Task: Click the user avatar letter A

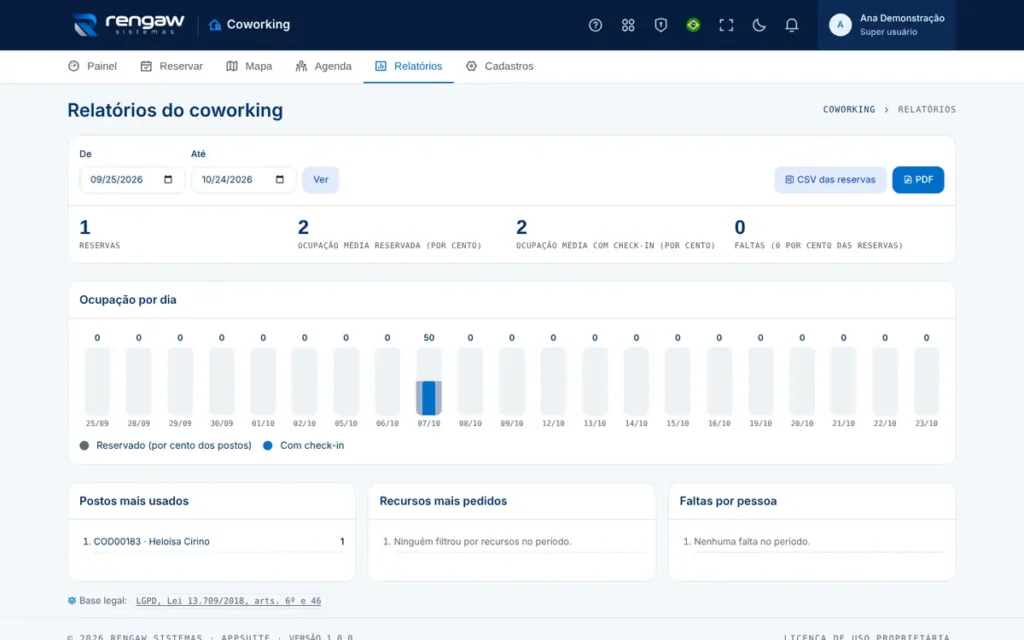Action: (840, 25)
